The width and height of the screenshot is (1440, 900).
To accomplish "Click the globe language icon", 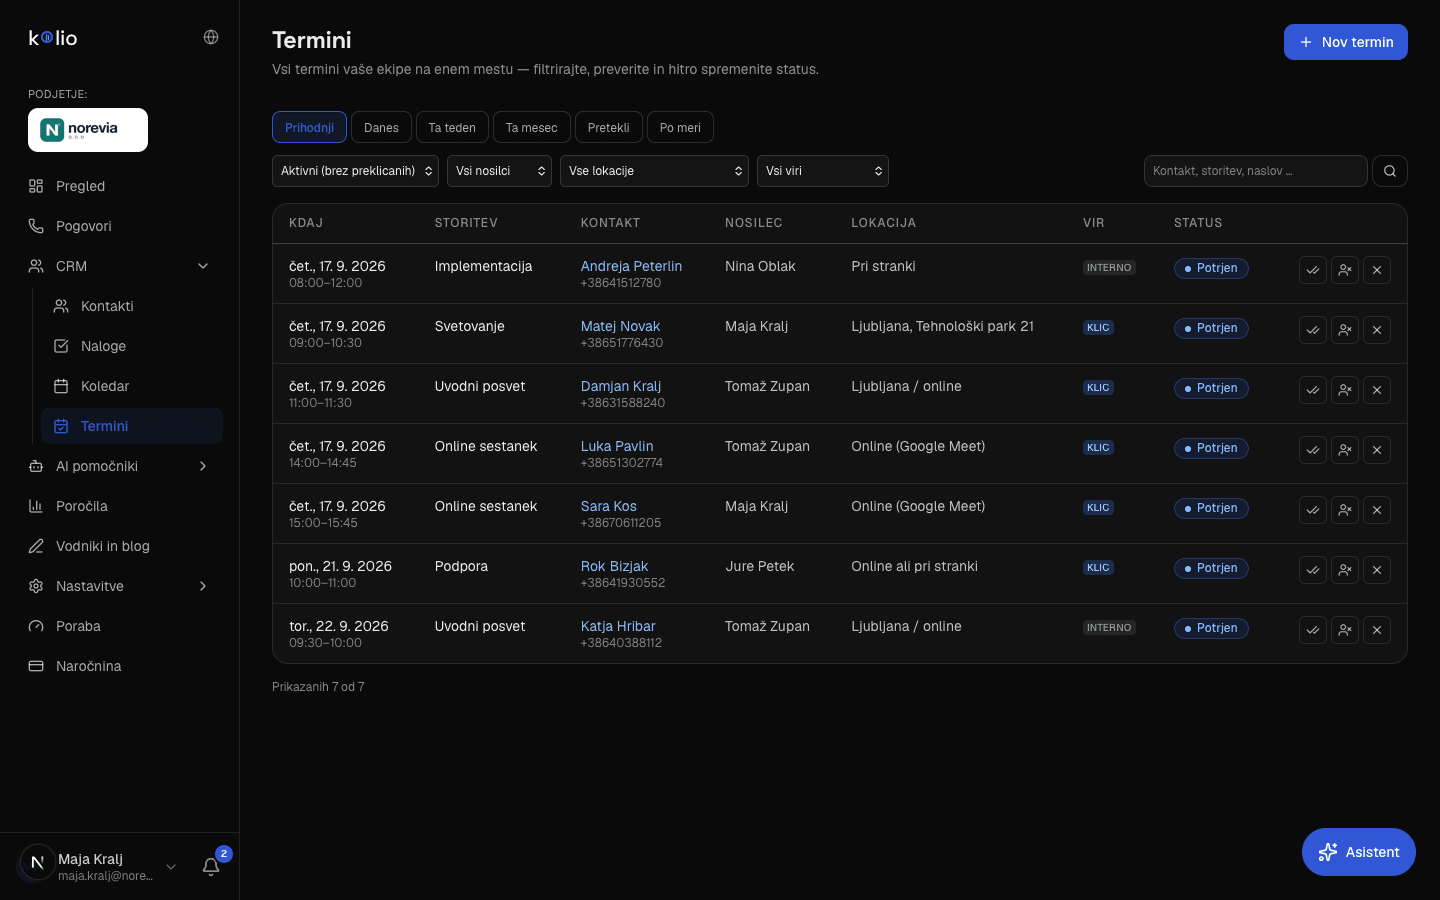I will click(211, 37).
